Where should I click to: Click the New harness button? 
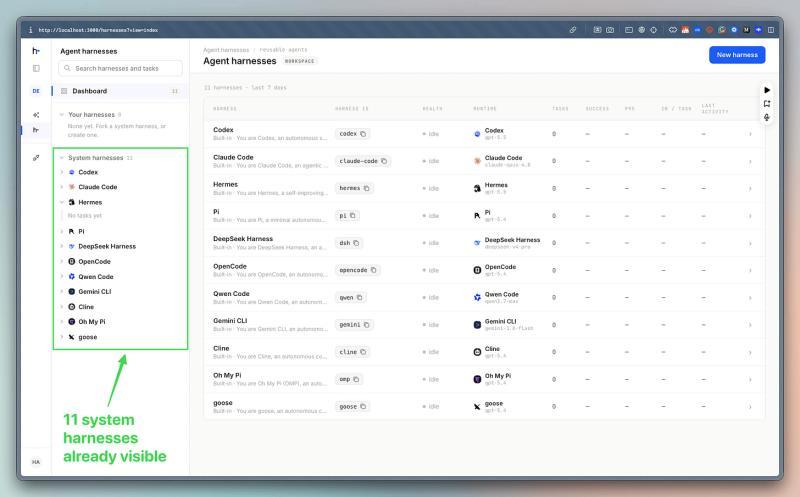click(x=737, y=55)
